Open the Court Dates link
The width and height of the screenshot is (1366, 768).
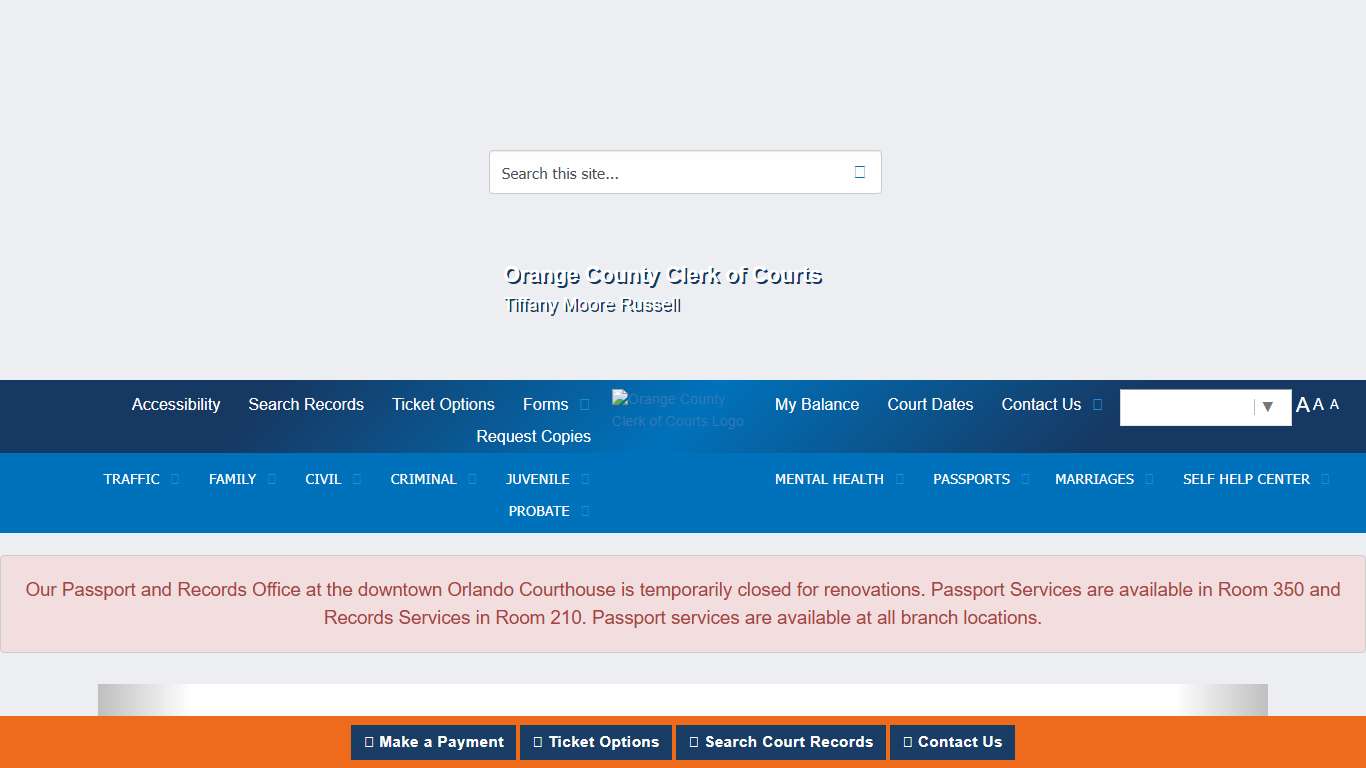click(930, 405)
